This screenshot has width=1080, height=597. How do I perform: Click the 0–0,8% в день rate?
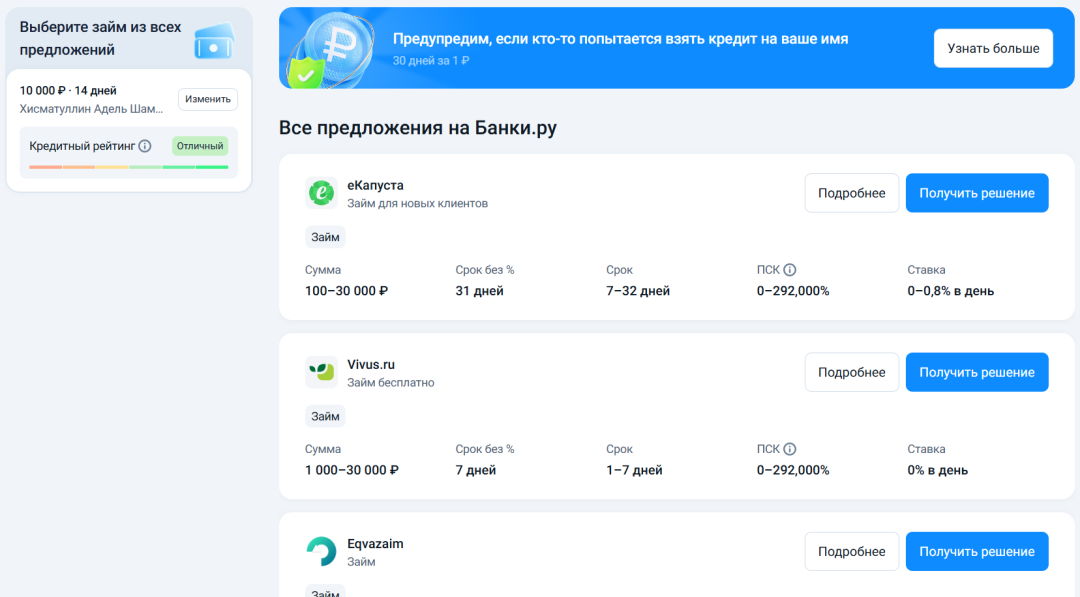pos(951,291)
